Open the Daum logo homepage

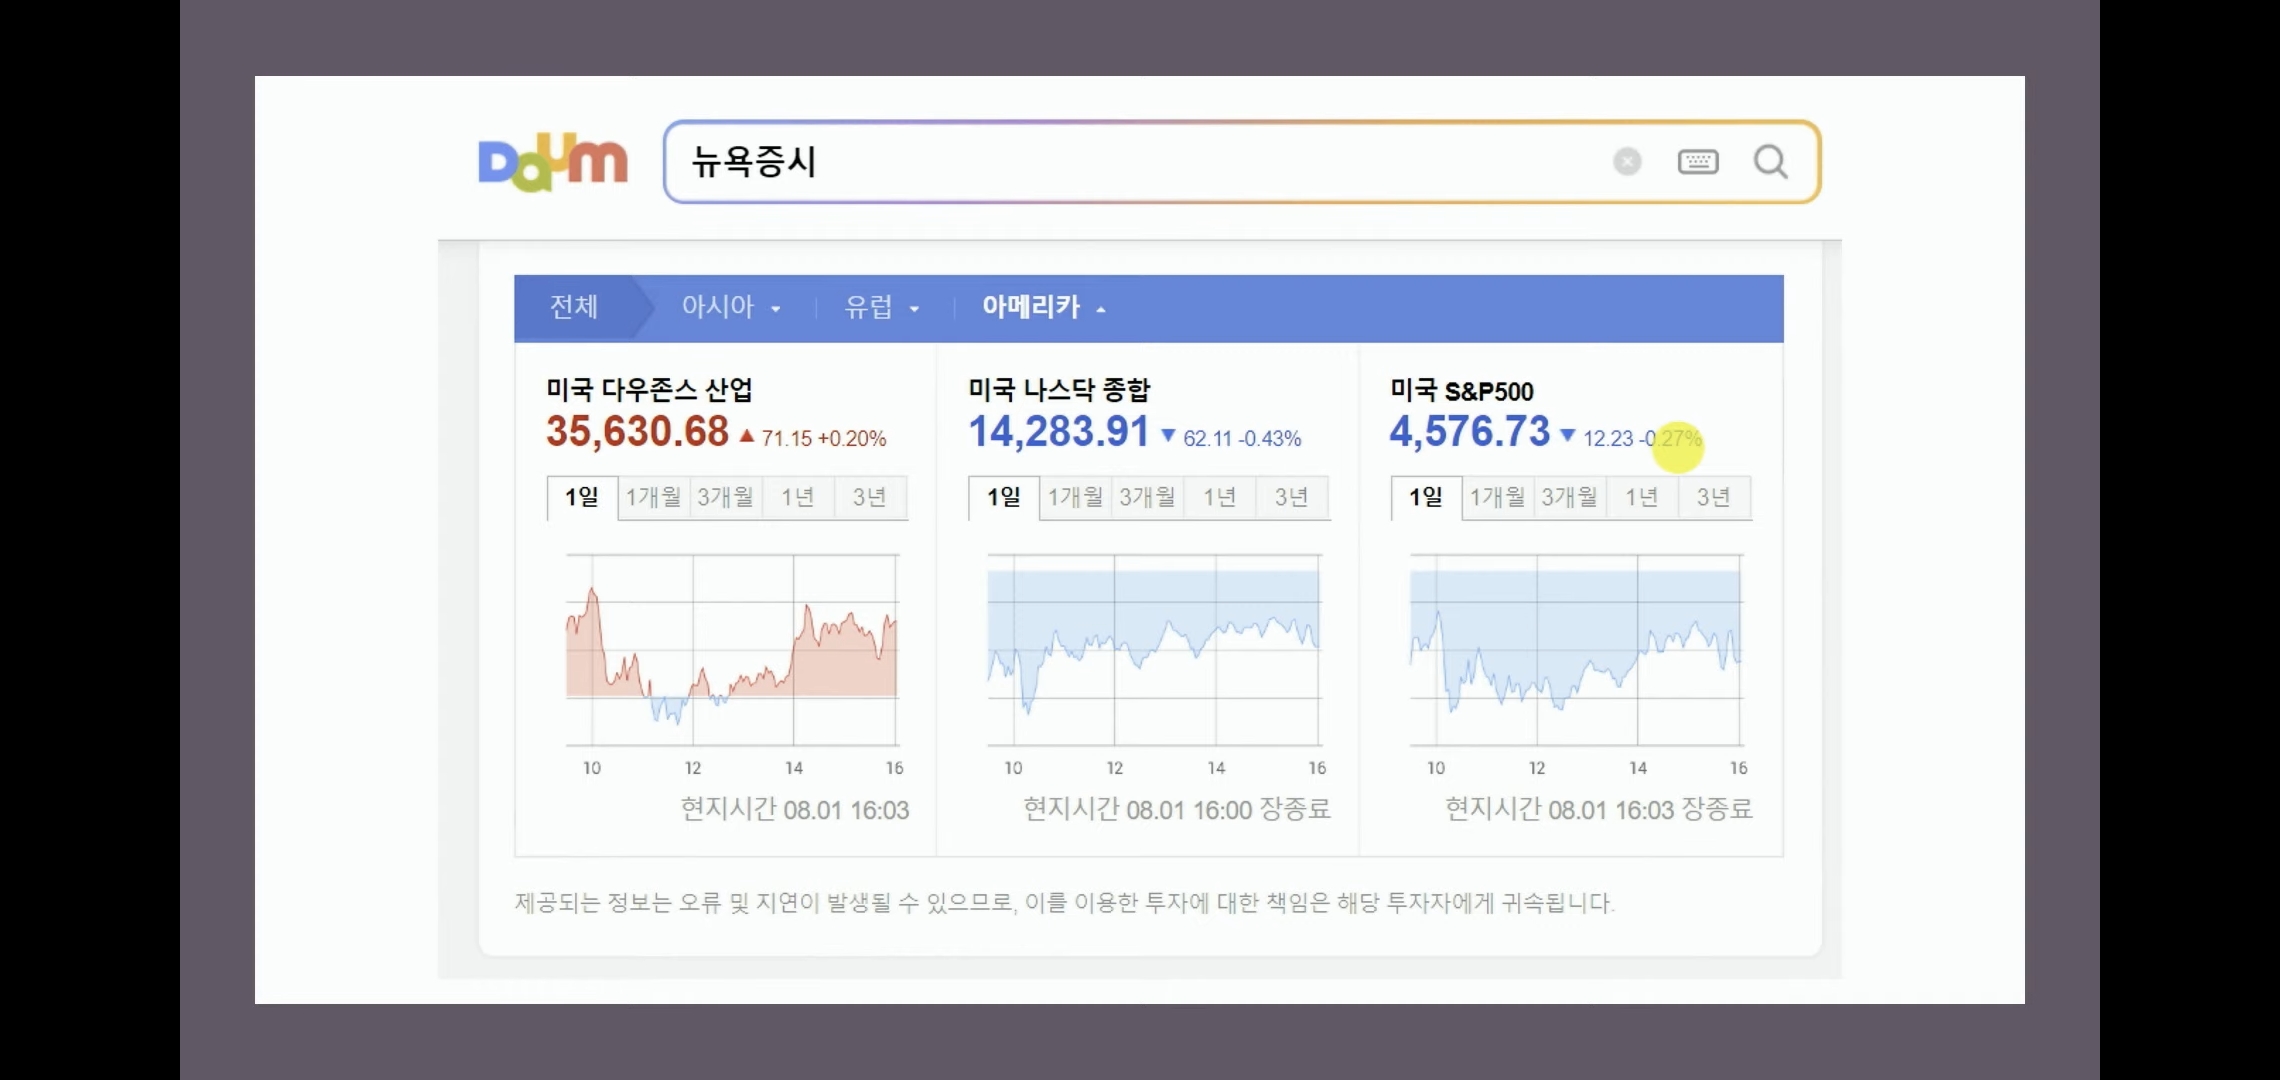pyautogui.click(x=553, y=161)
